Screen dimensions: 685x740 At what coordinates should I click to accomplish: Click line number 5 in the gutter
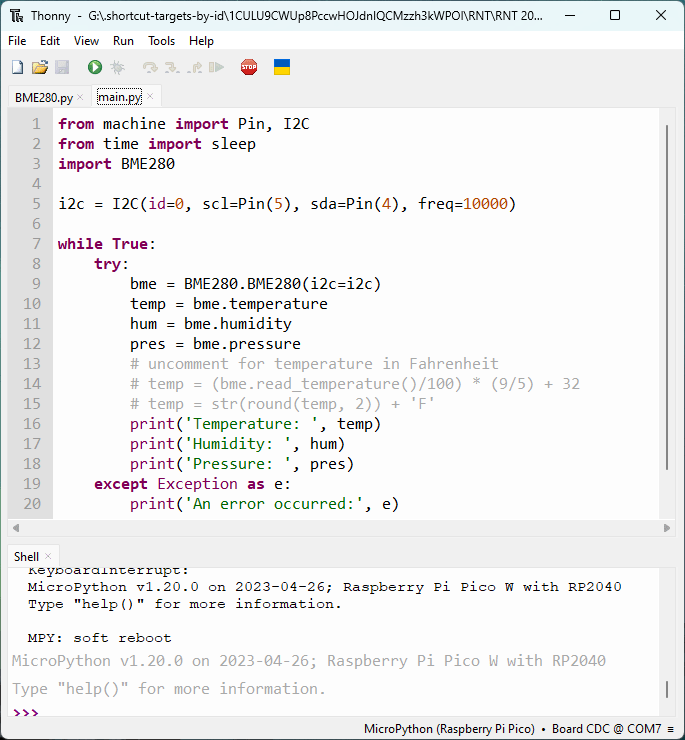[x=36, y=204]
